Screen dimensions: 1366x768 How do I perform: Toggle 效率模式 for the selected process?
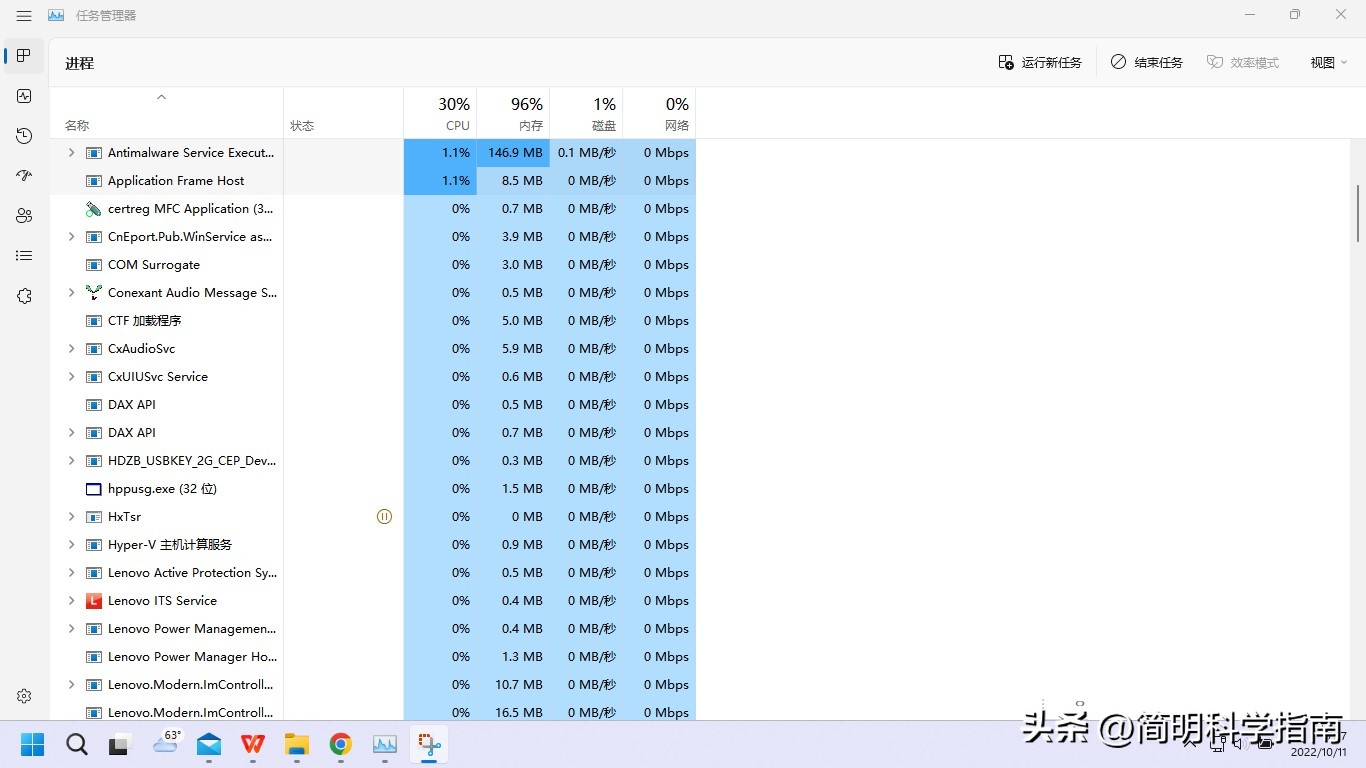(1242, 62)
